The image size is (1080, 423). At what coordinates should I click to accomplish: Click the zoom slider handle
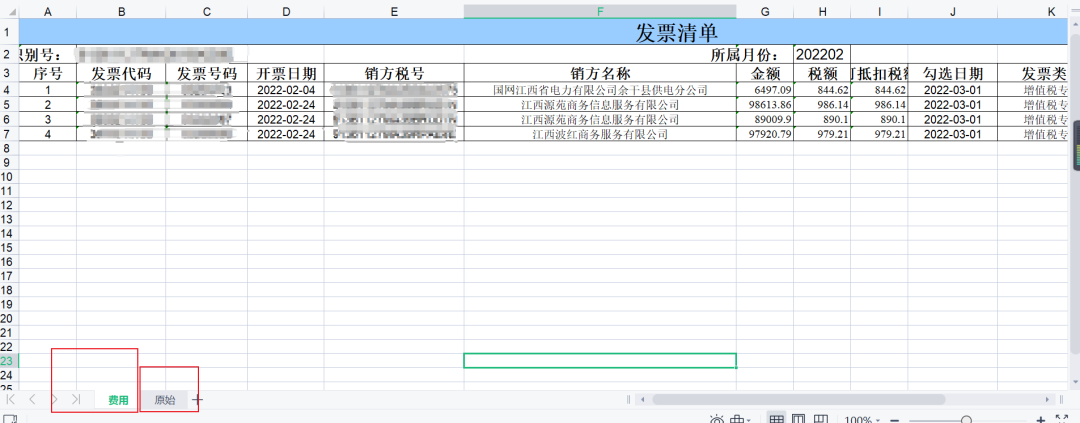point(966,420)
